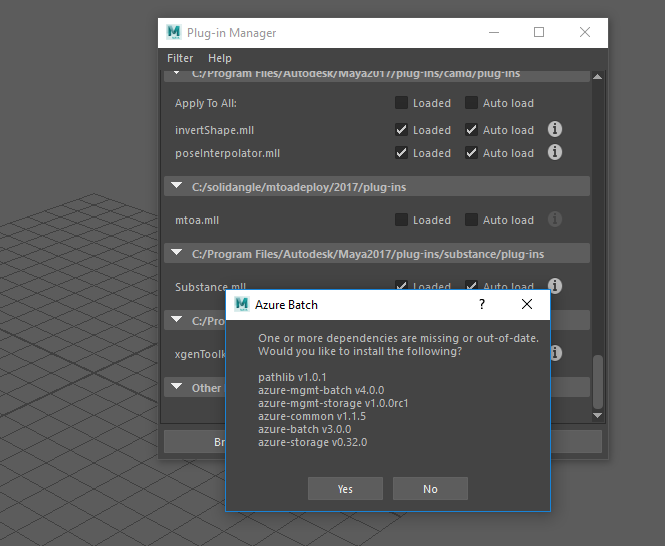Viewport: 665px width, 546px height.
Task: Click the scrollbar up arrow in Plug-in Manager
Action: coord(598,77)
